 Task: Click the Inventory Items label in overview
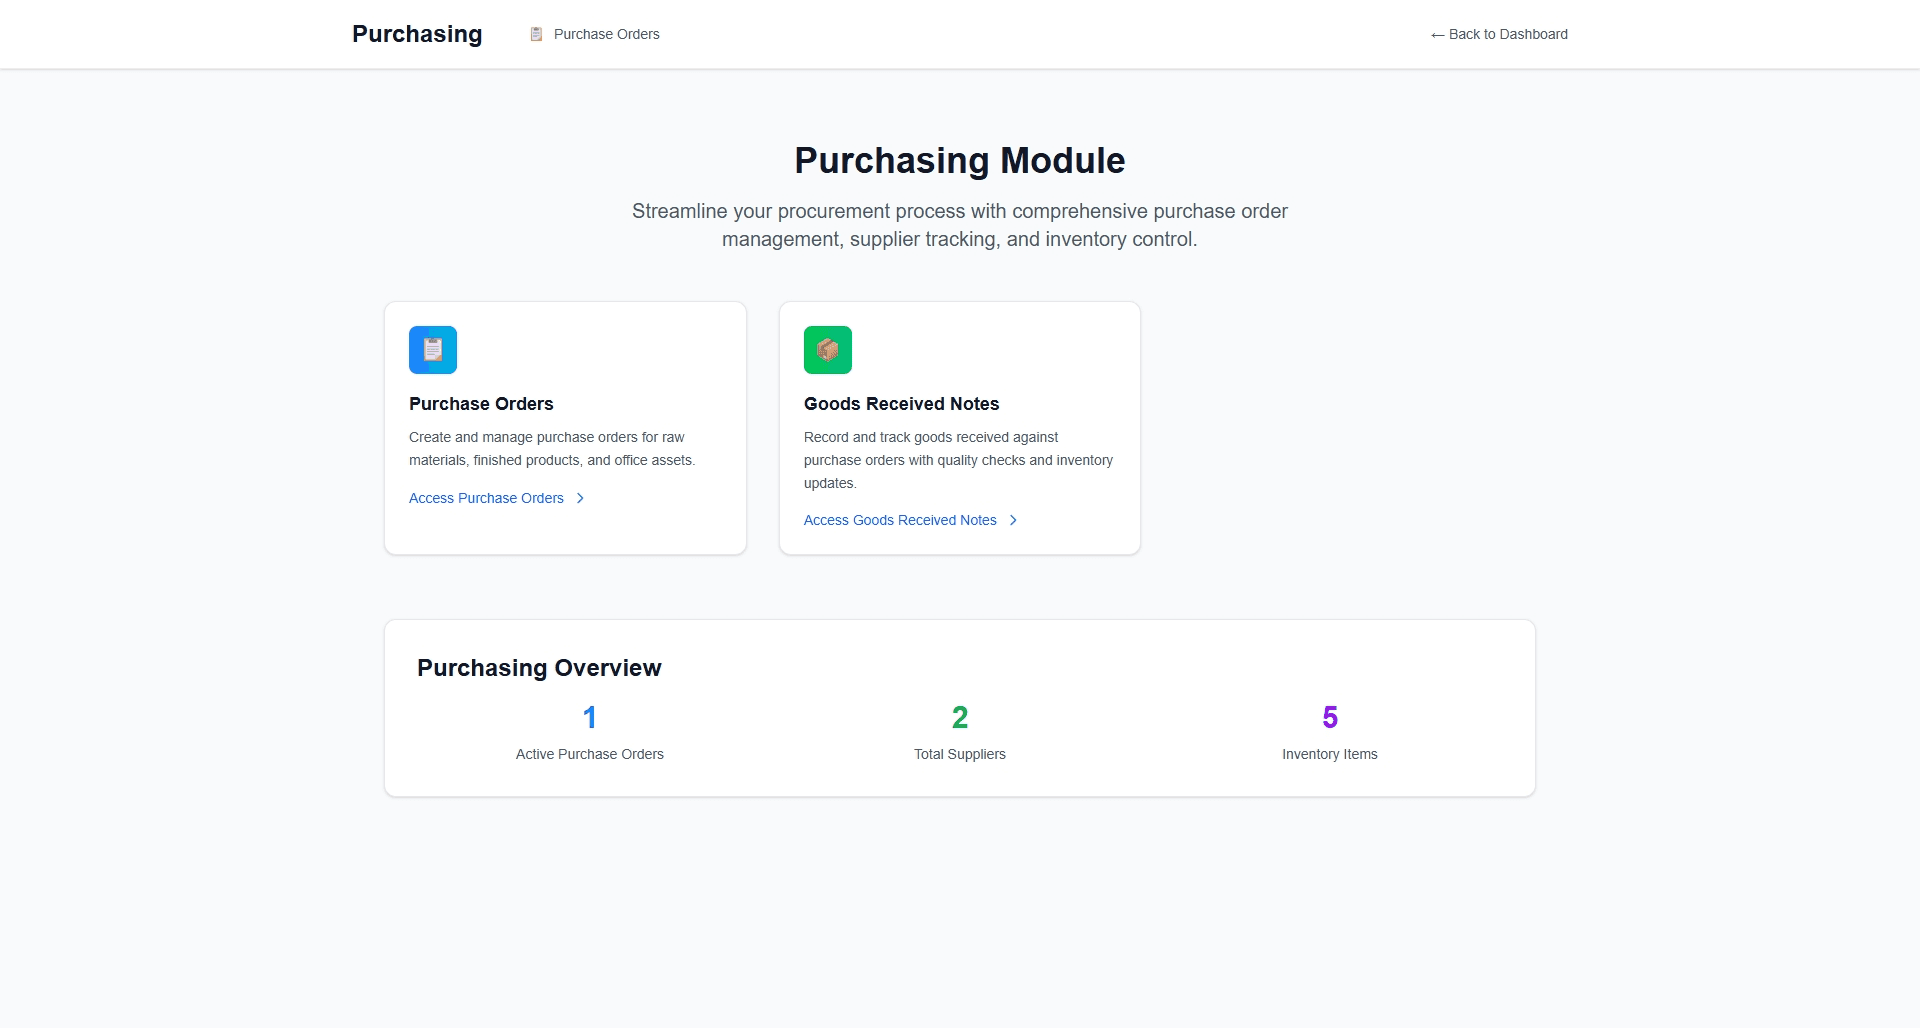(x=1329, y=754)
